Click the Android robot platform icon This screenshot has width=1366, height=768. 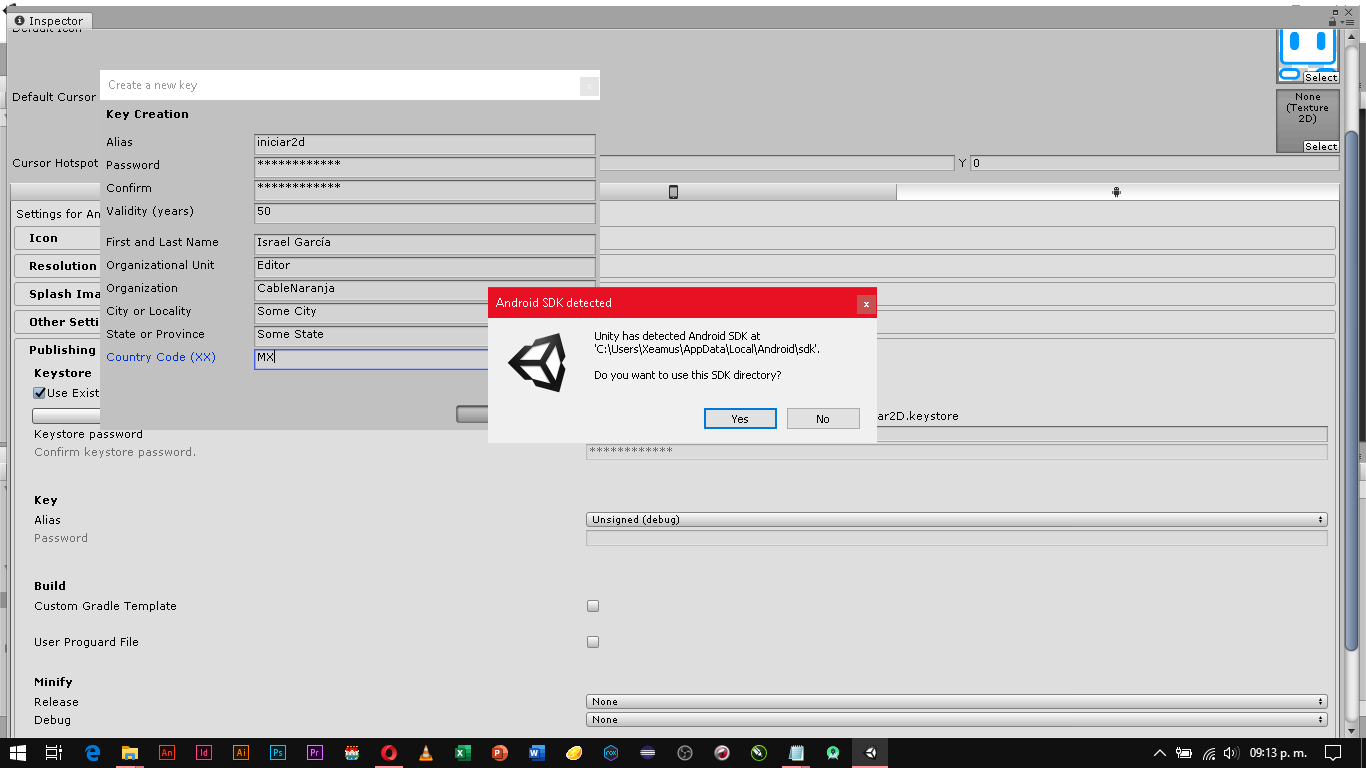(x=1115, y=191)
